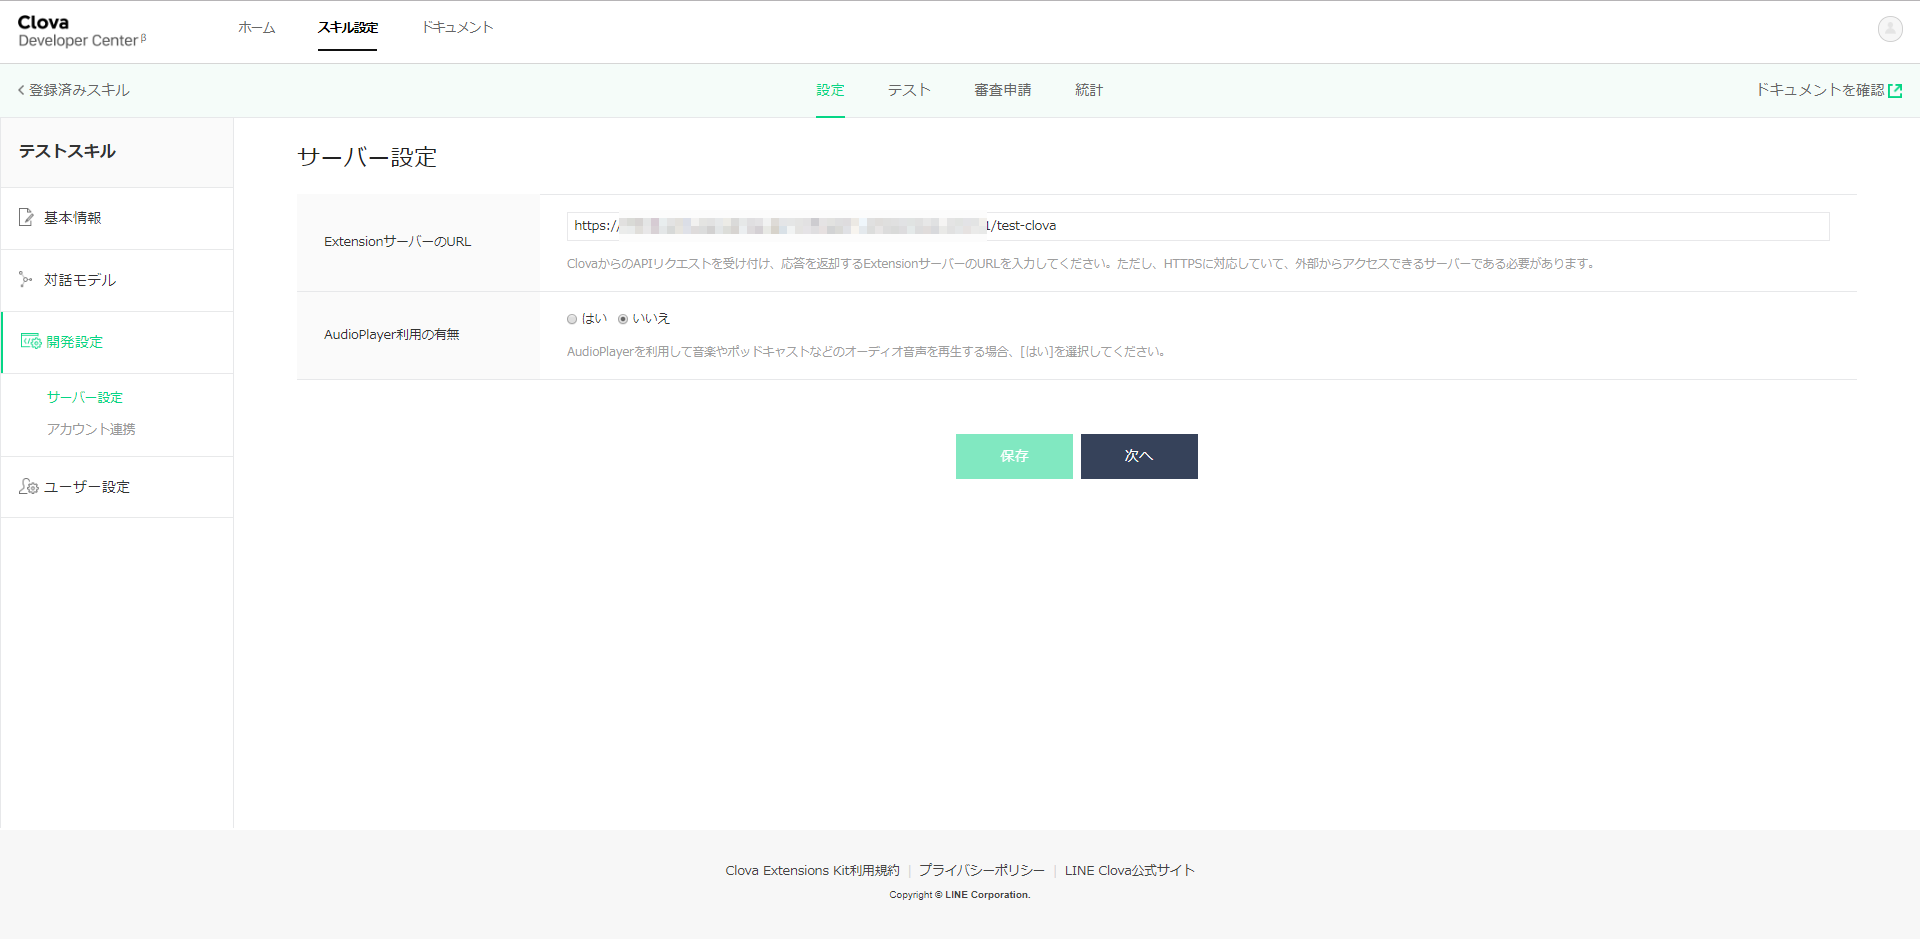This screenshot has height=939, width=1920.
Task: Open the スキル設定 top menu
Action: pyautogui.click(x=348, y=28)
